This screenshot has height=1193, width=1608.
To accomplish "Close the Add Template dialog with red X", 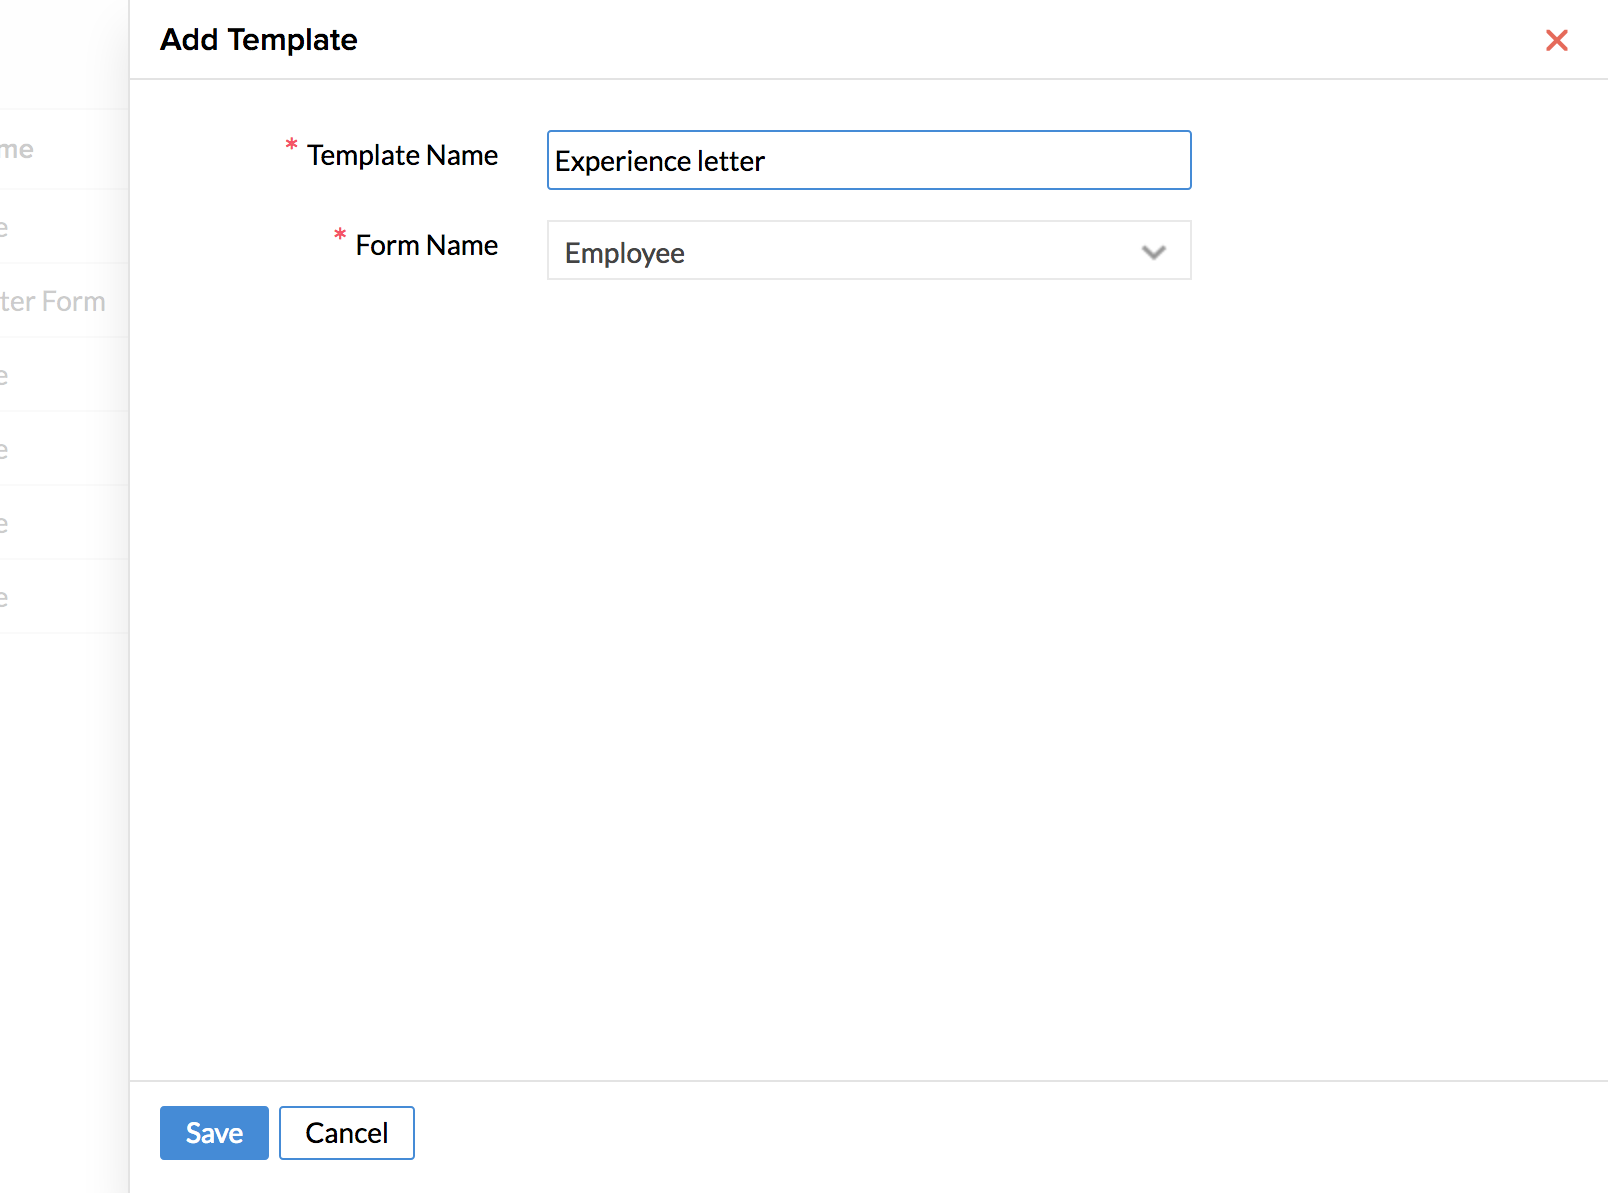I will 1556,40.
